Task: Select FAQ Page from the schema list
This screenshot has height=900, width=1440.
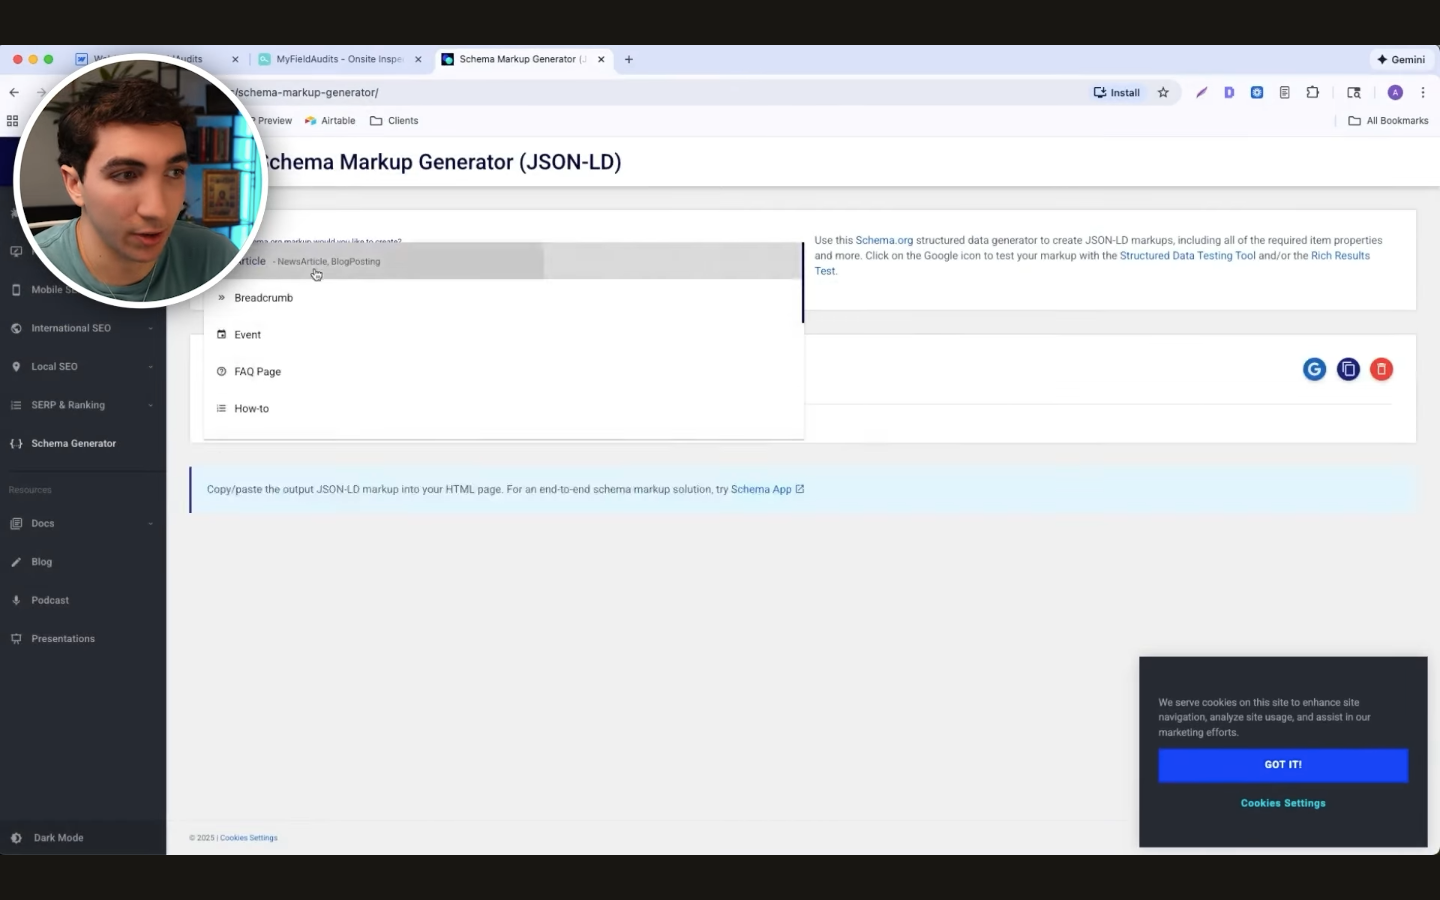Action: (503, 372)
